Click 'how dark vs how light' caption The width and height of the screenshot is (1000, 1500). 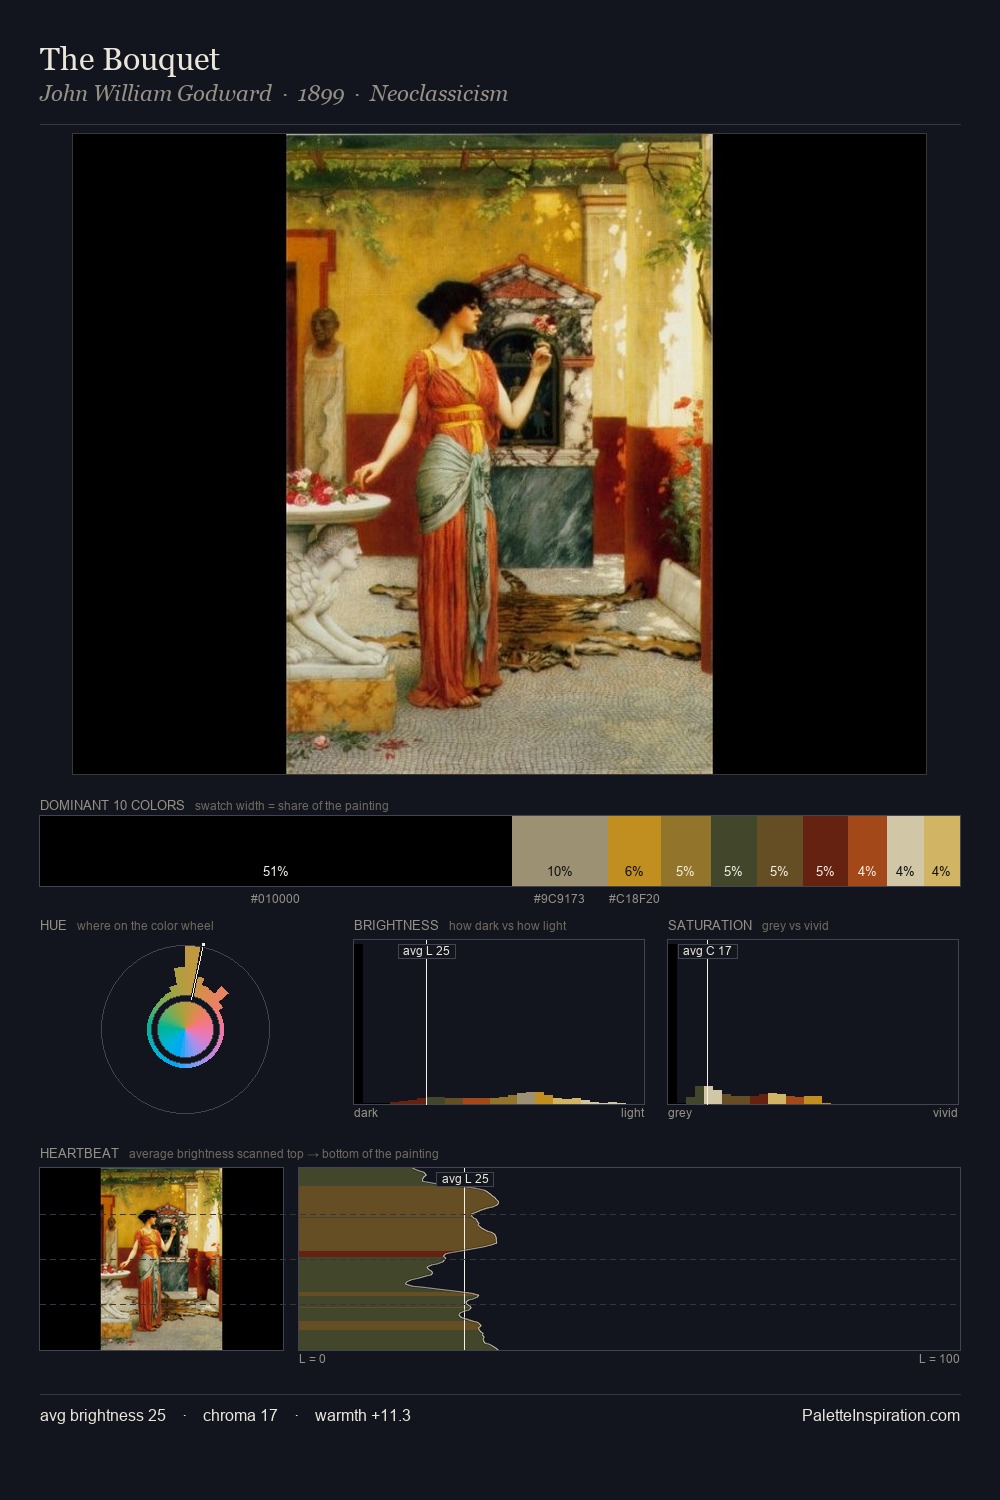(x=508, y=926)
